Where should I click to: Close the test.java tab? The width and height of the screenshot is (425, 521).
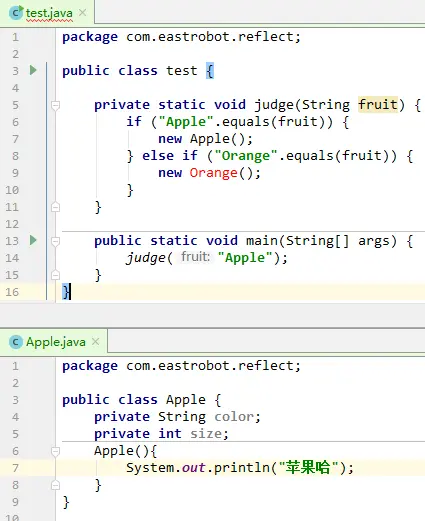tap(82, 13)
